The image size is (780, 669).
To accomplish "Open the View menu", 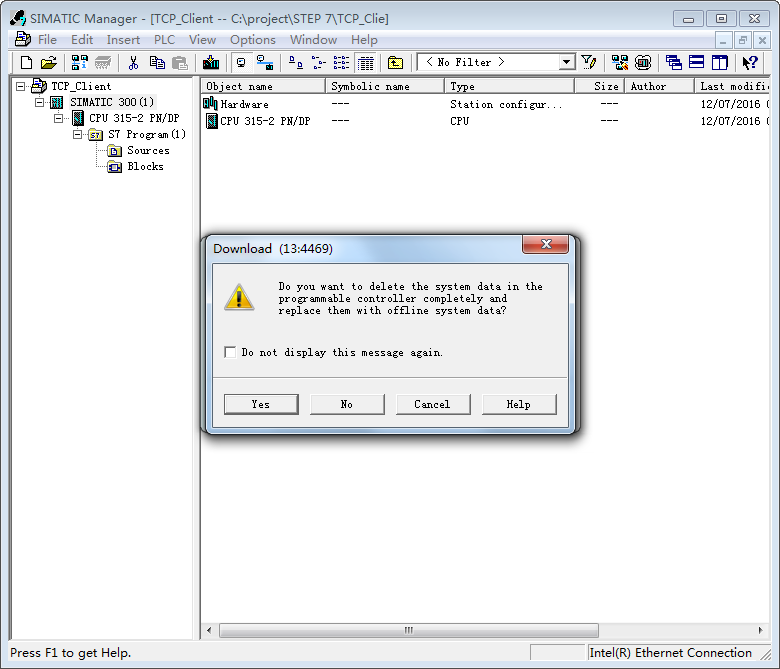I will [x=202, y=40].
